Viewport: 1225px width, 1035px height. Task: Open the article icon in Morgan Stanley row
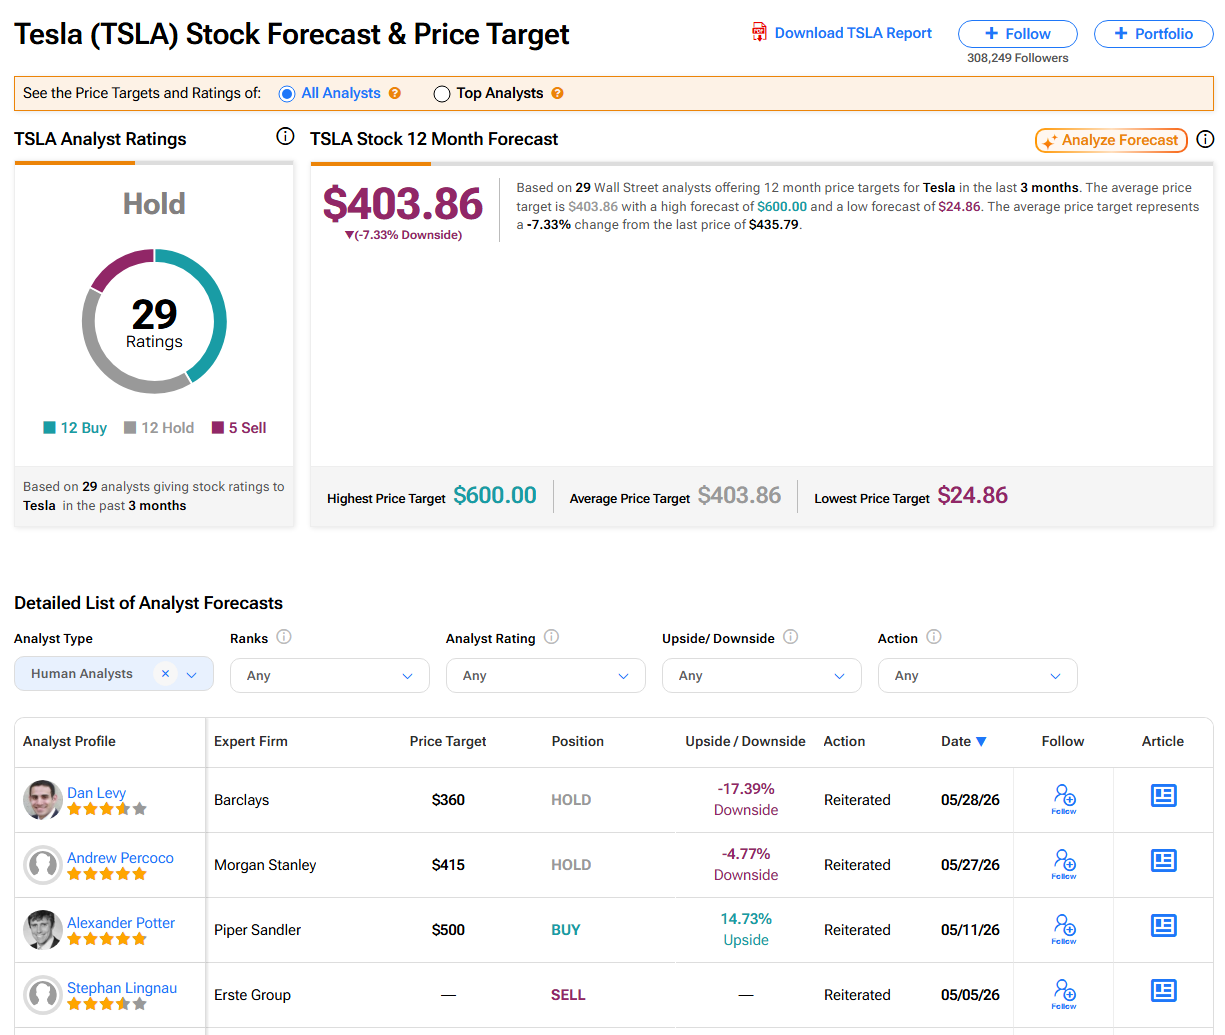[x=1163, y=861]
